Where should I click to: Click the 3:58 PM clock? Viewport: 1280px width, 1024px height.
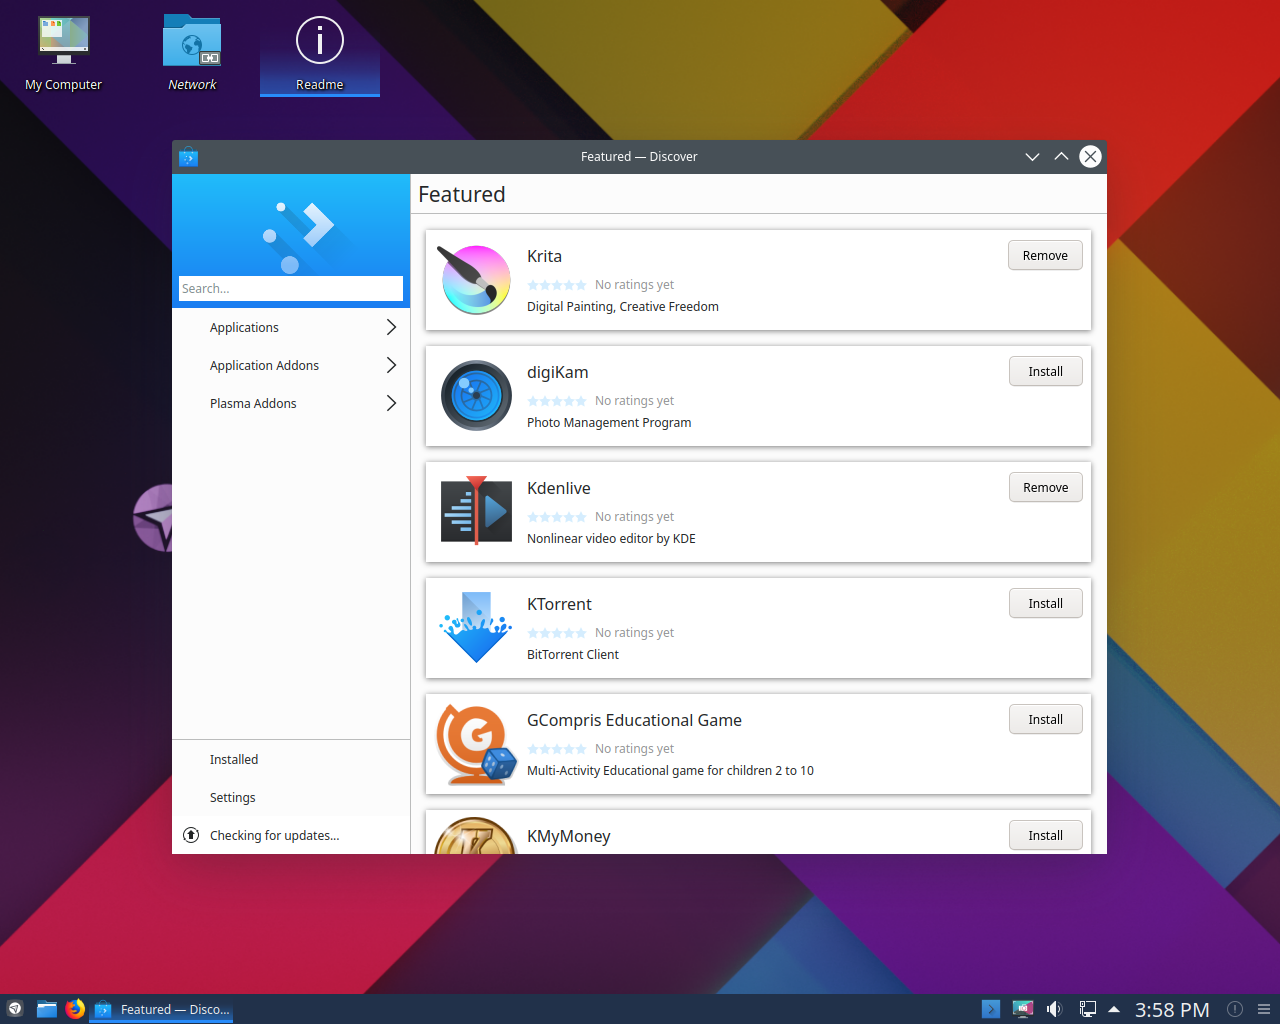(x=1172, y=1010)
